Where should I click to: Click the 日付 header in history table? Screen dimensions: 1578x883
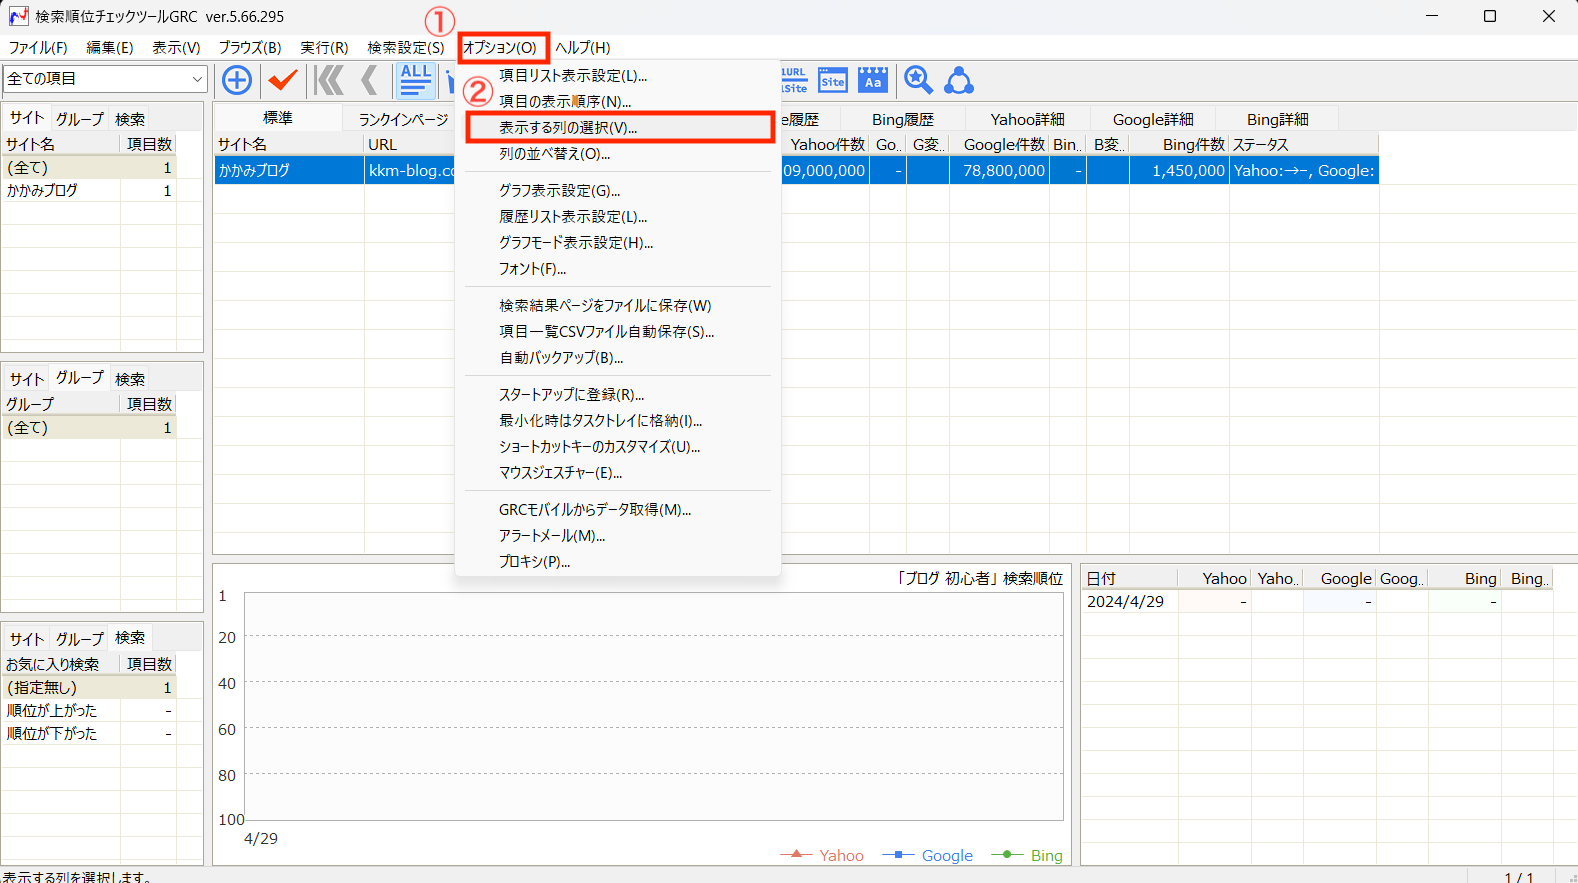click(1130, 578)
